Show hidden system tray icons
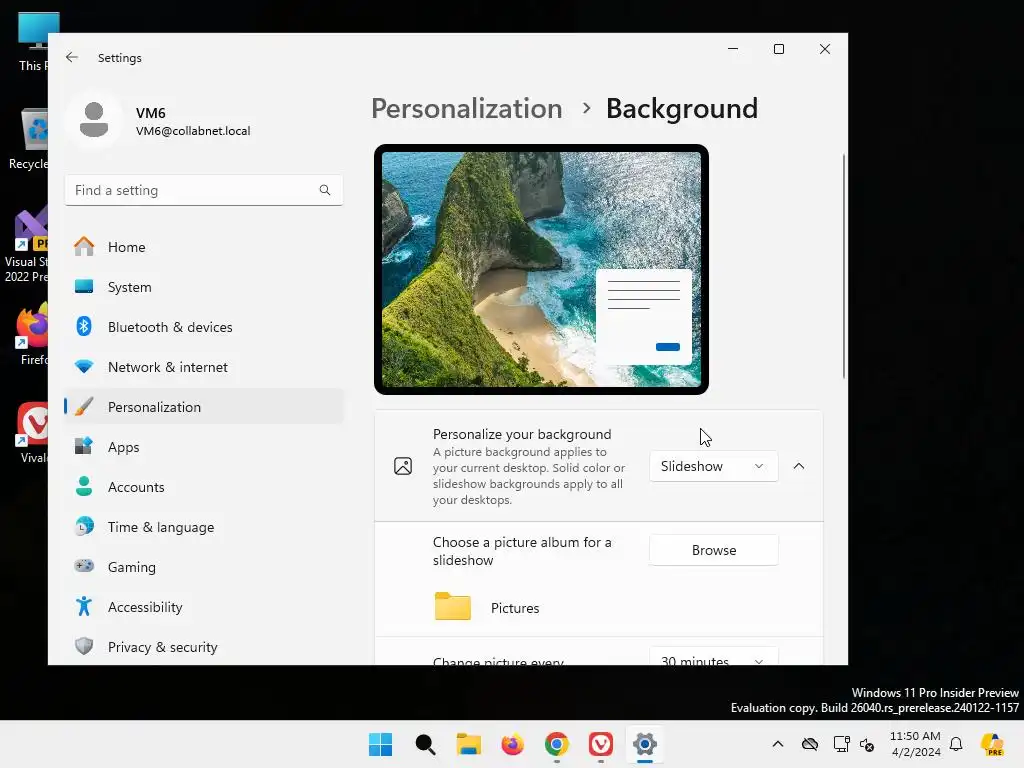The width and height of the screenshot is (1024, 768). [x=778, y=744]
